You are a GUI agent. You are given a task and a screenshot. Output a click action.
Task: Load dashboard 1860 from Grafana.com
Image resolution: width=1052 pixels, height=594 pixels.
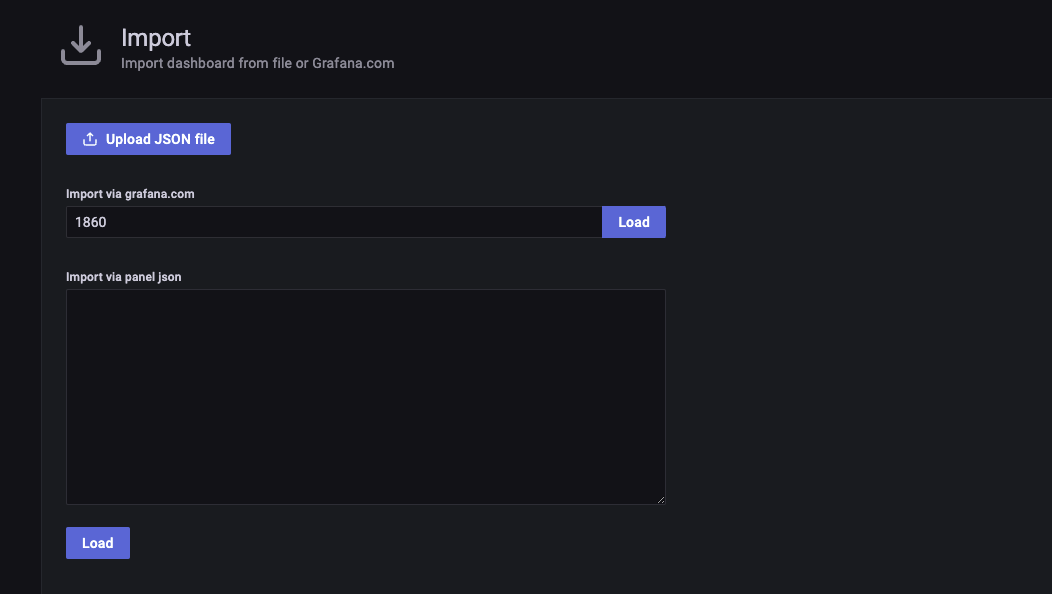tap(633, 221)
